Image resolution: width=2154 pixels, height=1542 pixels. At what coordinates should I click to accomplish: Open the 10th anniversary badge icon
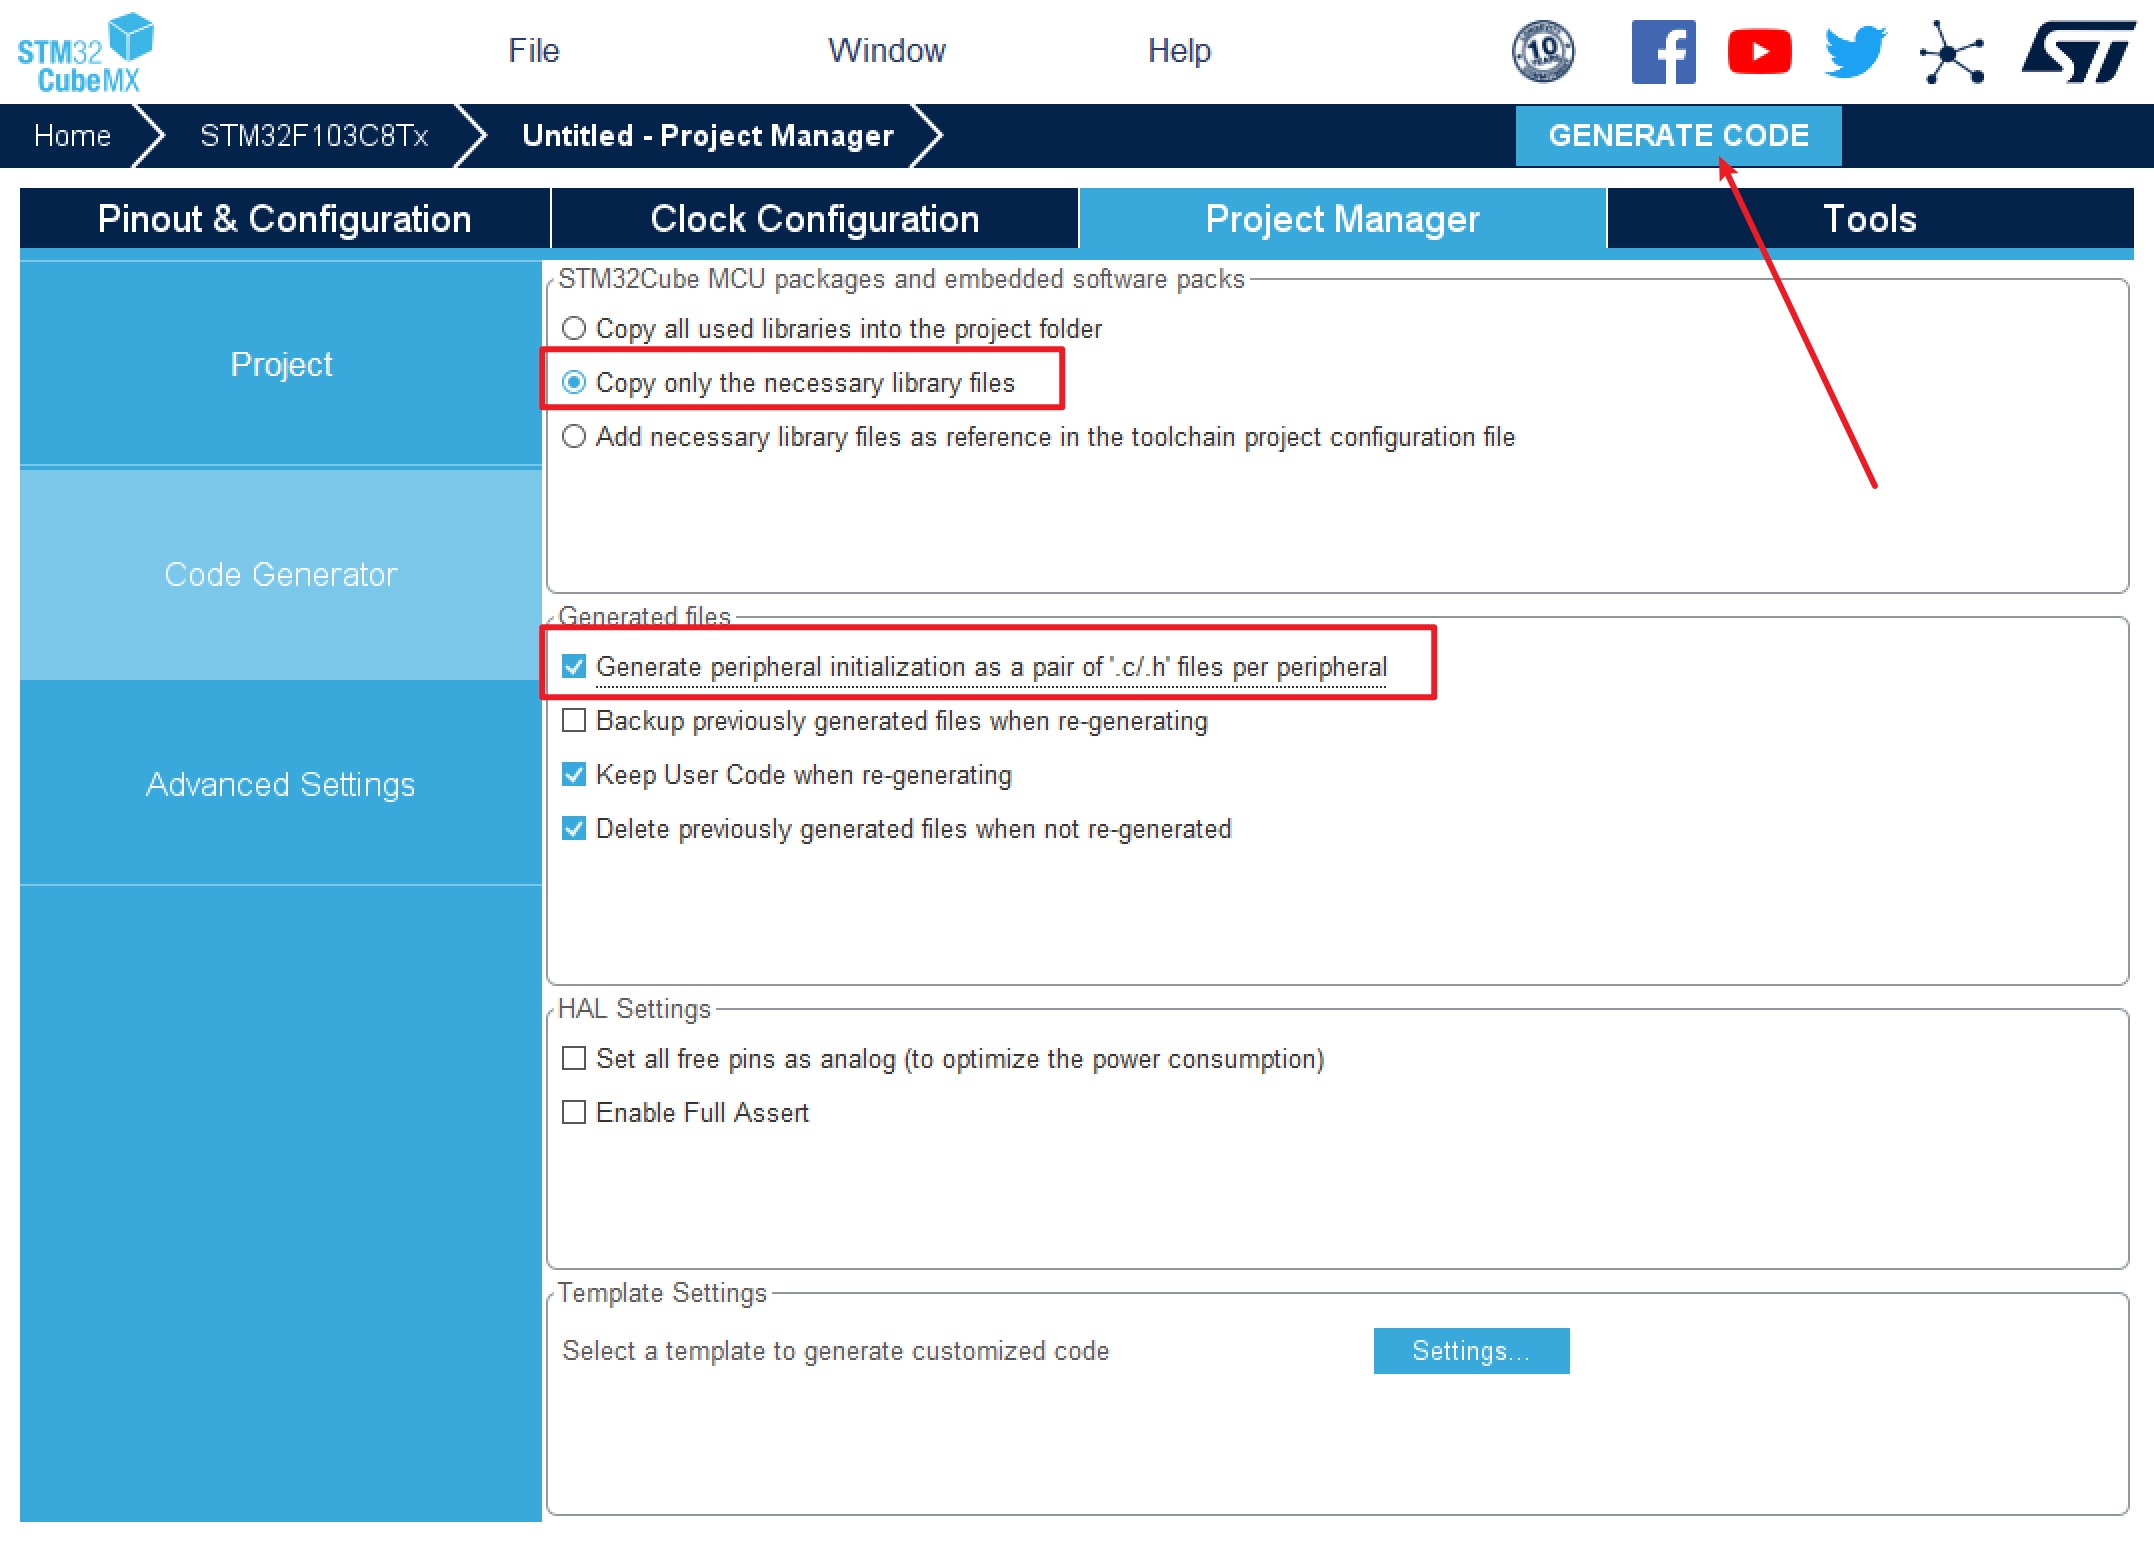(x=1543, y=52)
